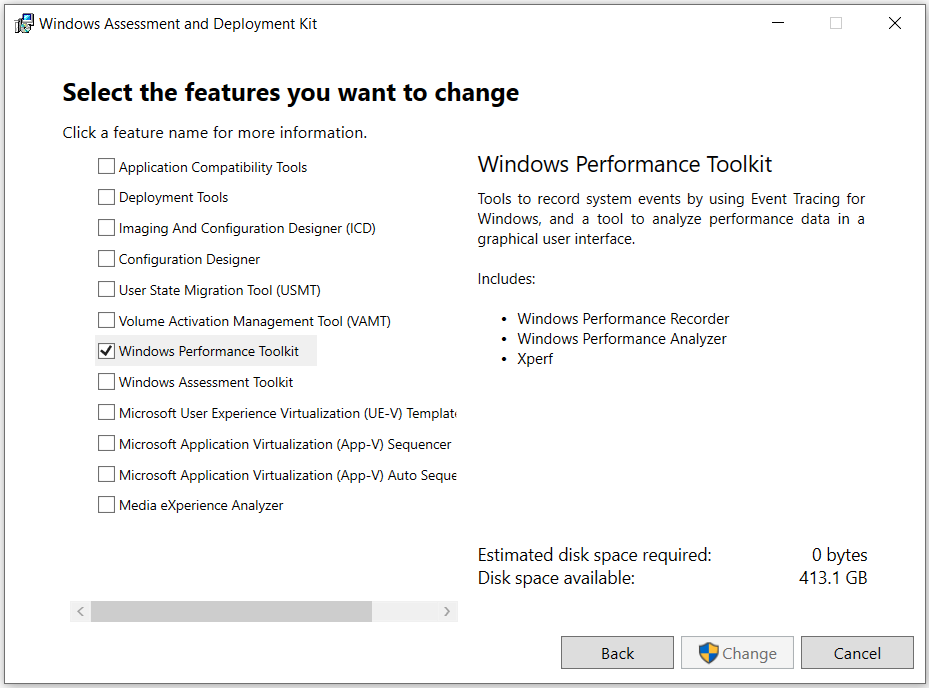Select the Configuration Designer checkbox
The height and width of the screenshot is (688, 929).
pos(106,259)
